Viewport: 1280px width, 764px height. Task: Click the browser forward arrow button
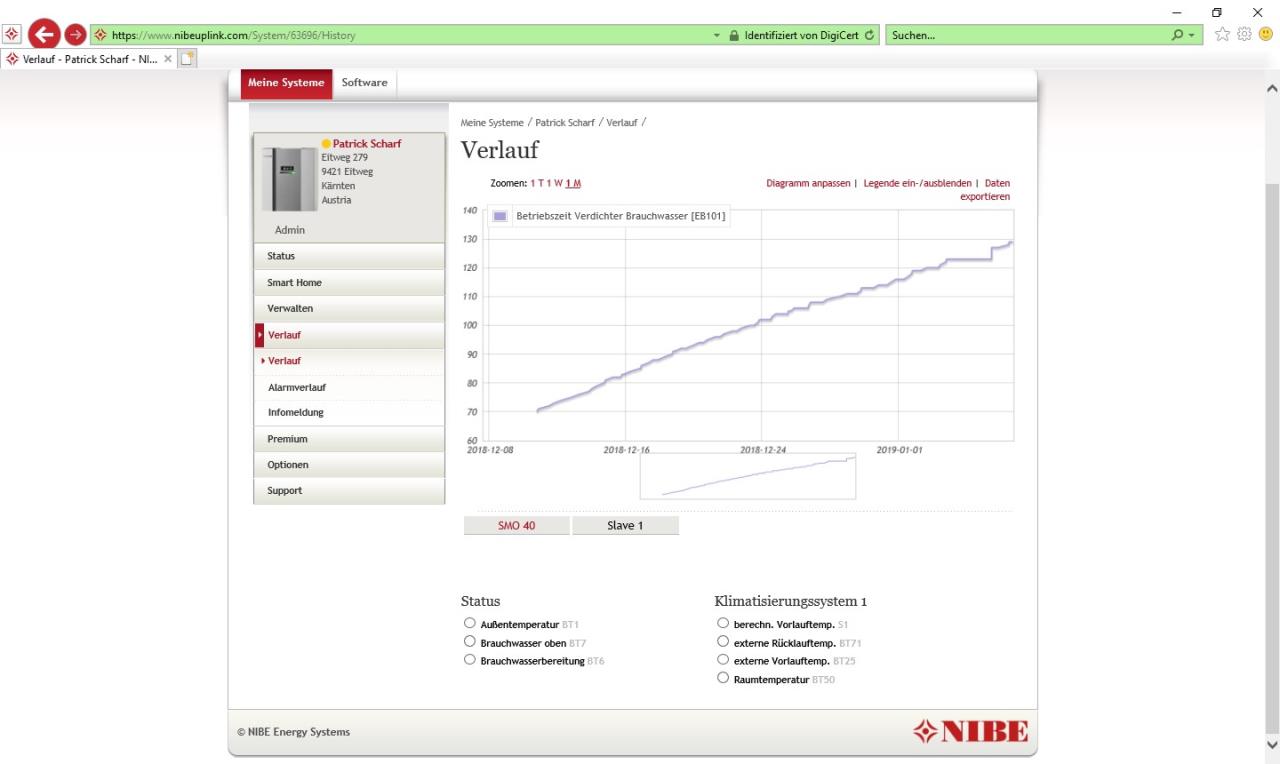pyautogui.click(x=75, y=35)
